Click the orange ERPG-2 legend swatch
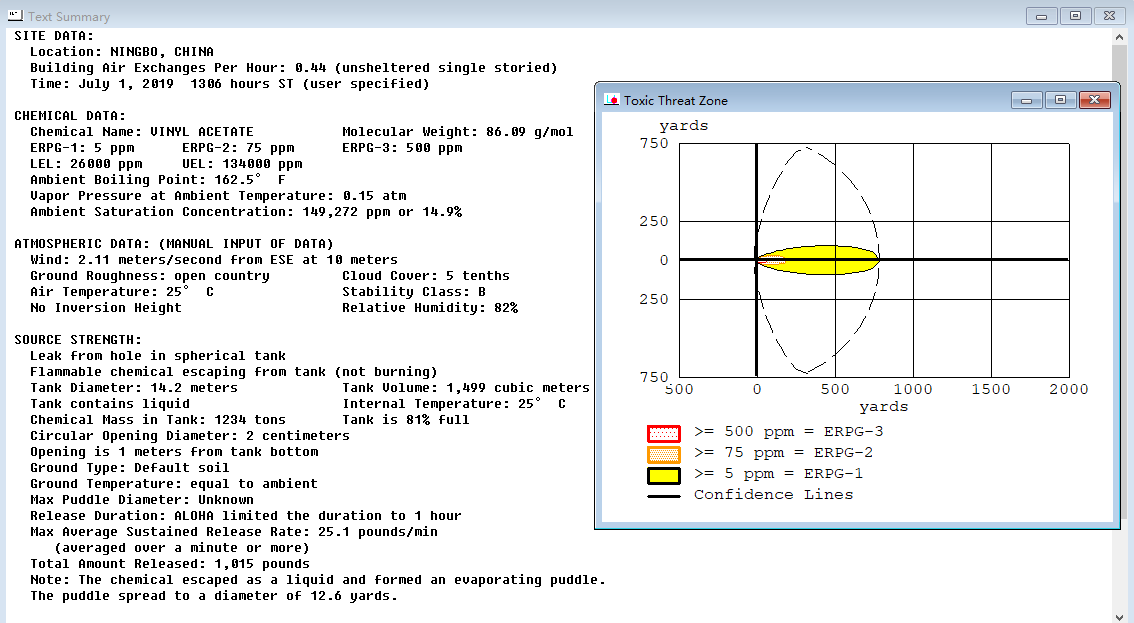 (x=664, y=454)
